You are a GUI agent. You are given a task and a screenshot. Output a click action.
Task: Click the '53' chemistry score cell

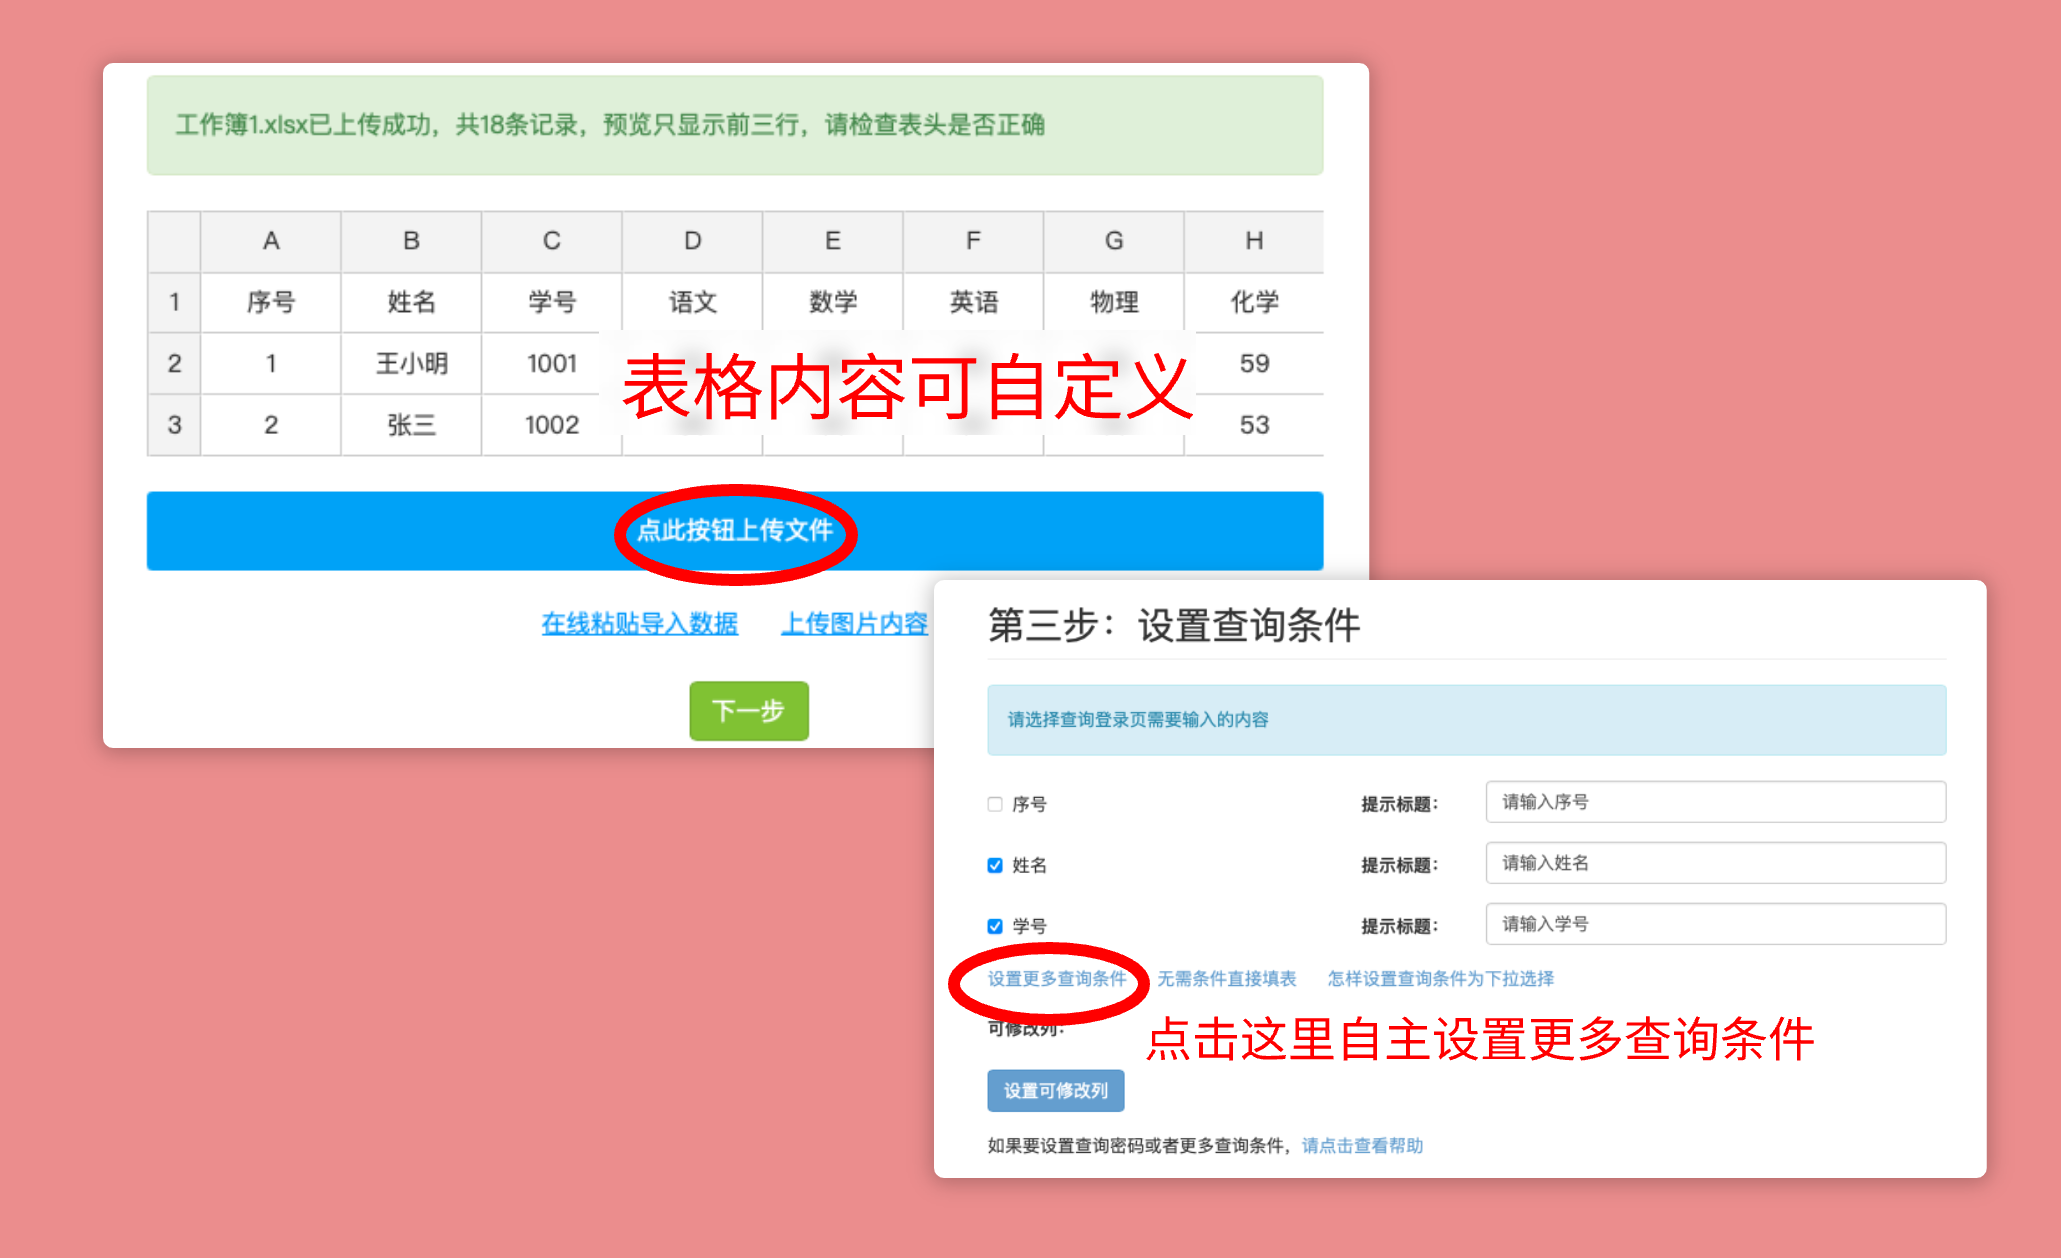(1254, 425)
